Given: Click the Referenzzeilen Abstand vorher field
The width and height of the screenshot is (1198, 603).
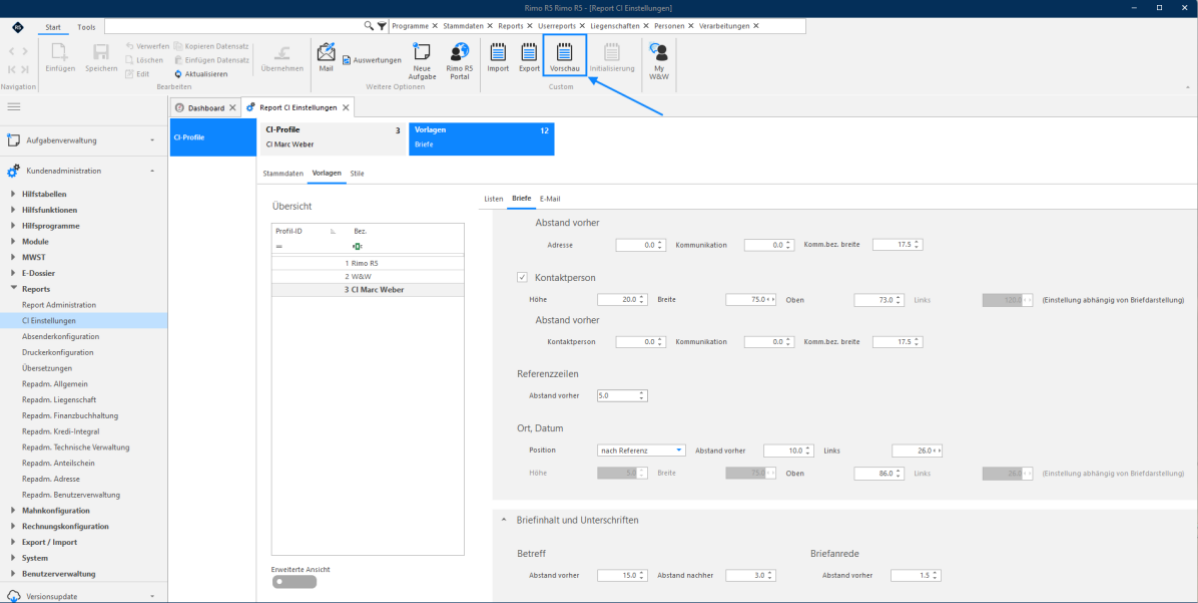Looking at the screenshot, I should point(622,396).
